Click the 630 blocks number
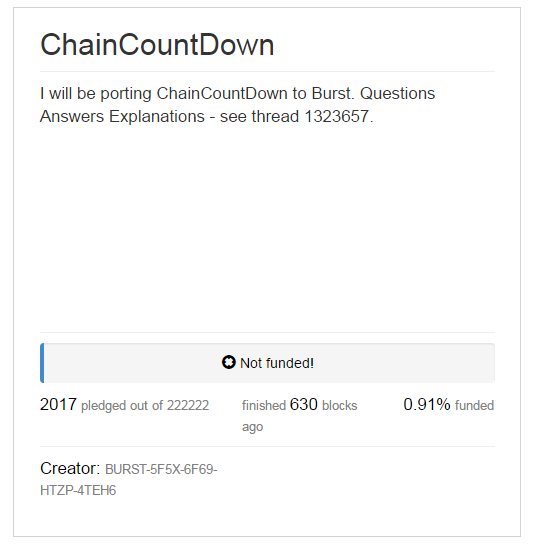 (x=304, y=405)
